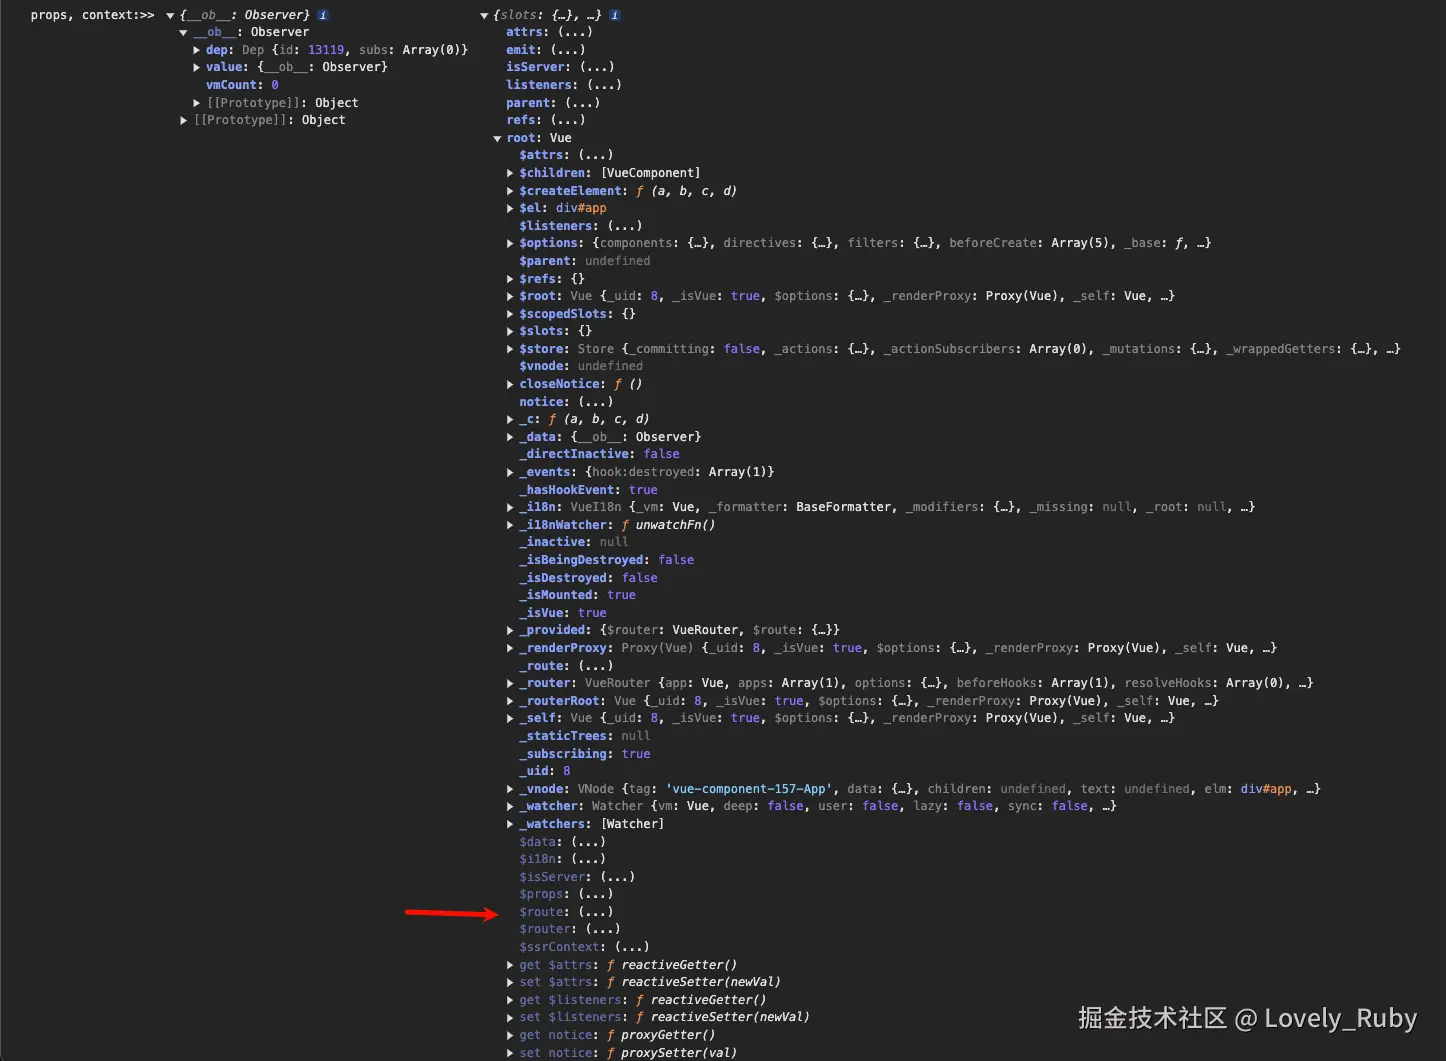Expand the set $listeners reactiveSetter entry
The image size is (1446, 1061).
pos(510,1018)
